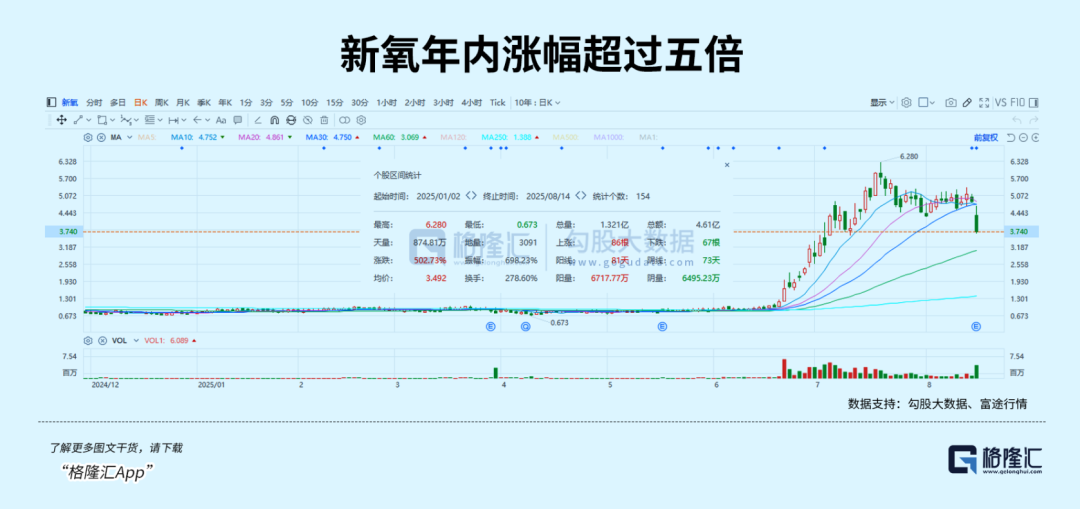Zoom out chart with minus circle

point(1024,137)
